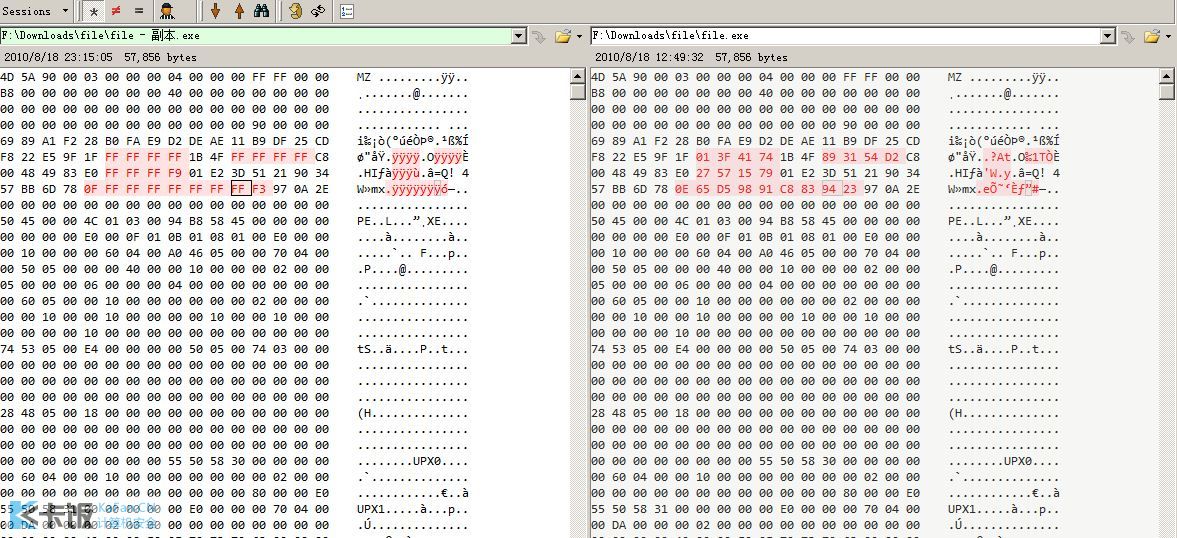Click the line numbers list icon

[x=347, y=11]
